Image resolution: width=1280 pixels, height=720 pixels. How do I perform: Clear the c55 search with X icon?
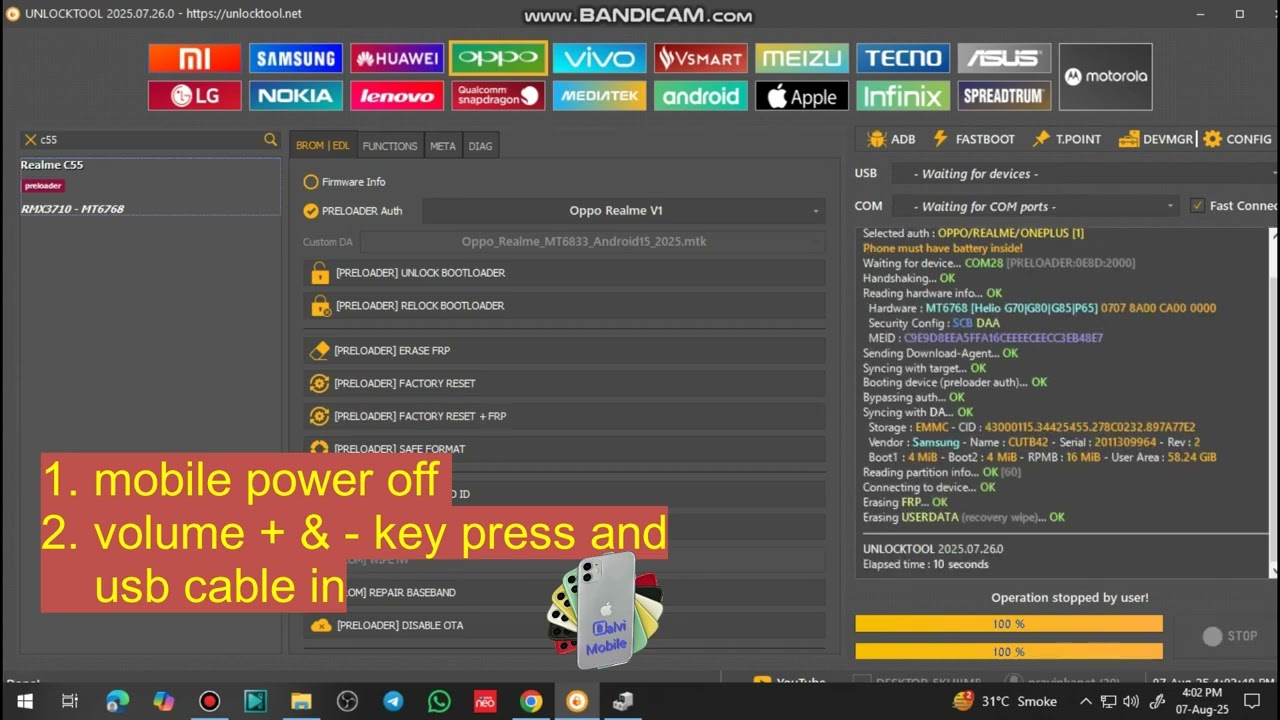click(30, 140)
